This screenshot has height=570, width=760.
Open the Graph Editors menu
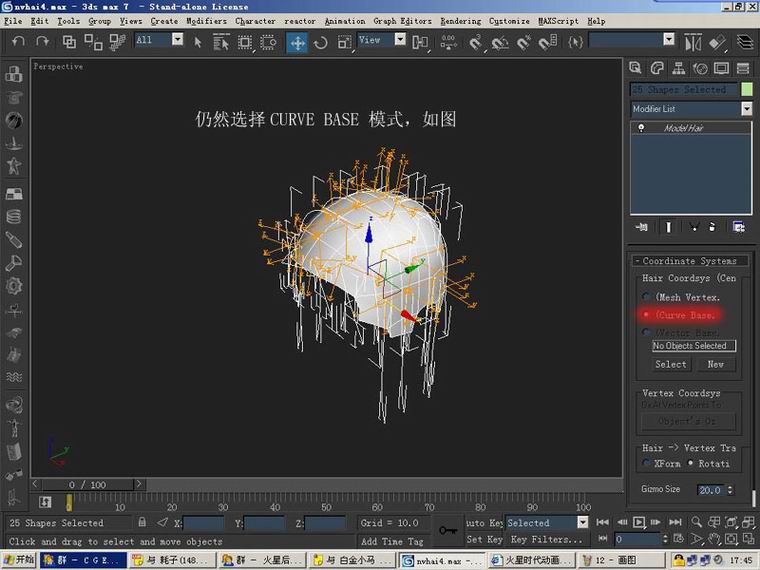402,21
